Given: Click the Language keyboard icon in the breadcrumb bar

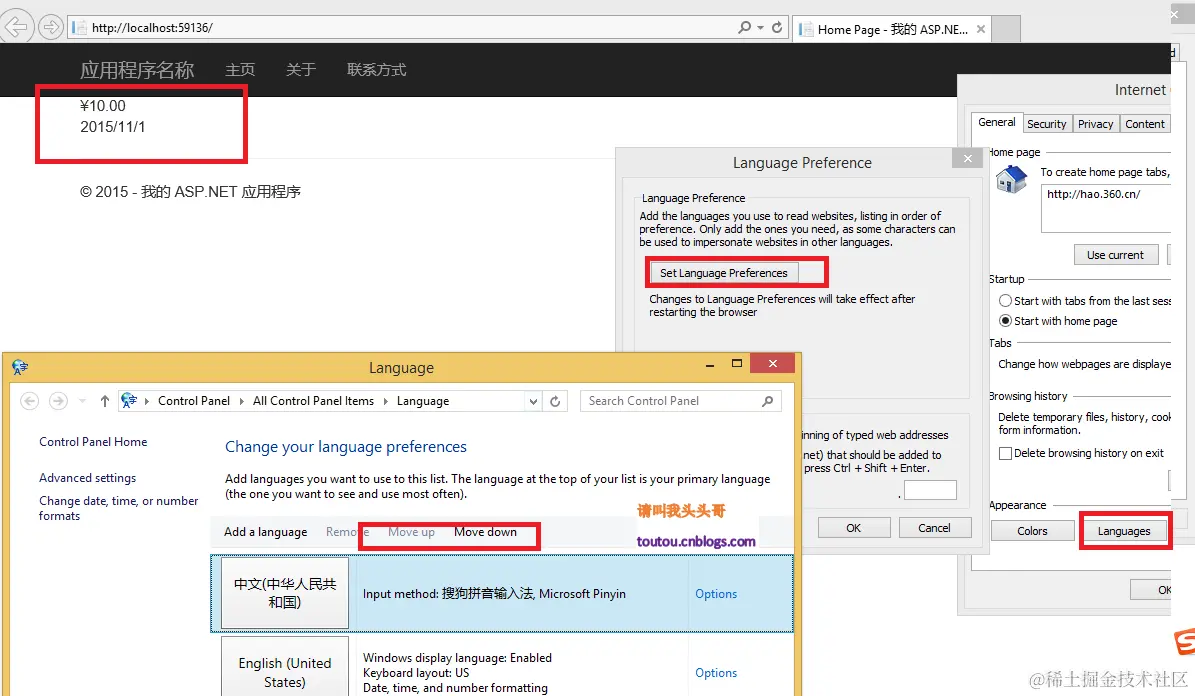Looking at the screenshot, I should (x=128, y=400).
